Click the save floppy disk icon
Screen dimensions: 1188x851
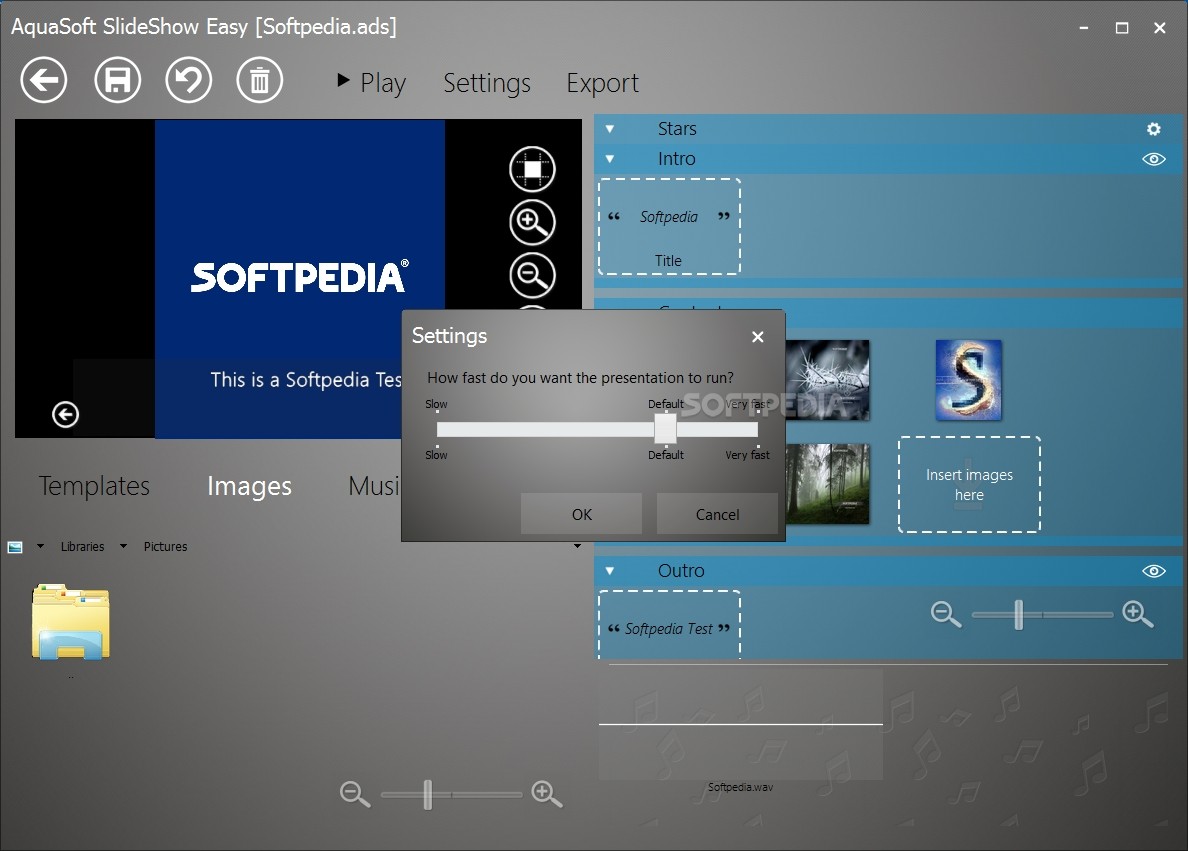tap(117, 80)
